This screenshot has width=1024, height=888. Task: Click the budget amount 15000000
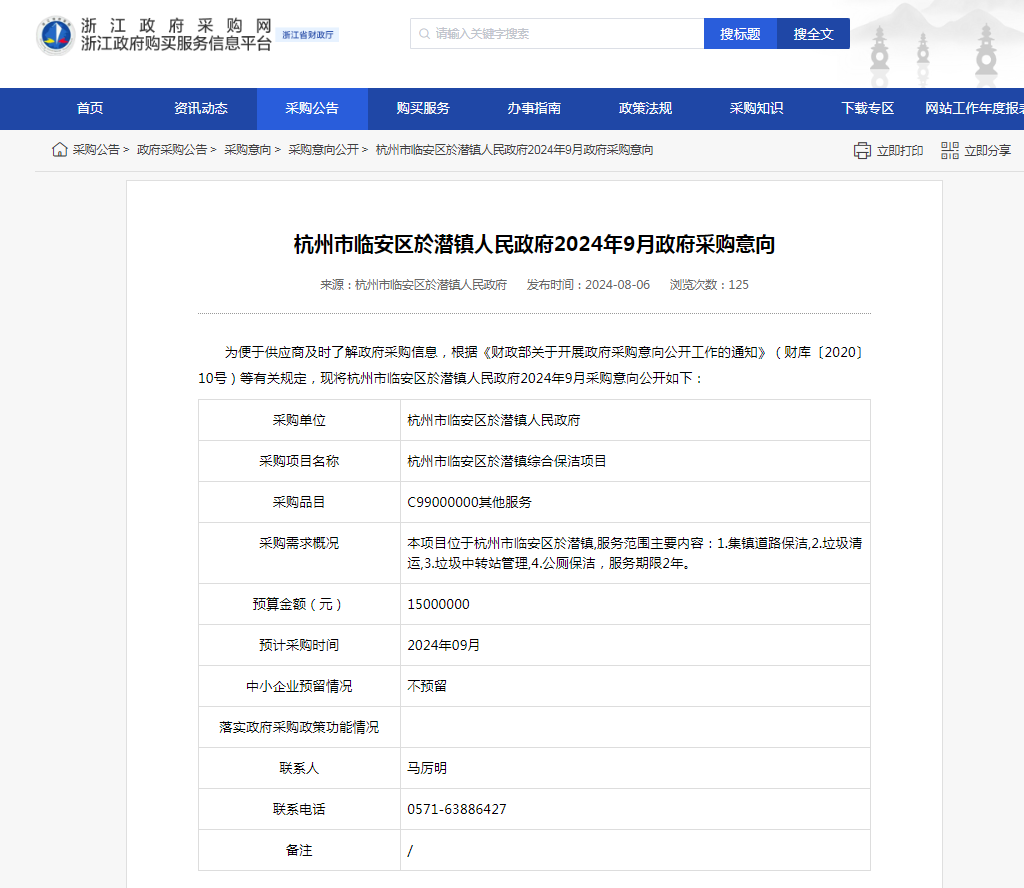438,605
